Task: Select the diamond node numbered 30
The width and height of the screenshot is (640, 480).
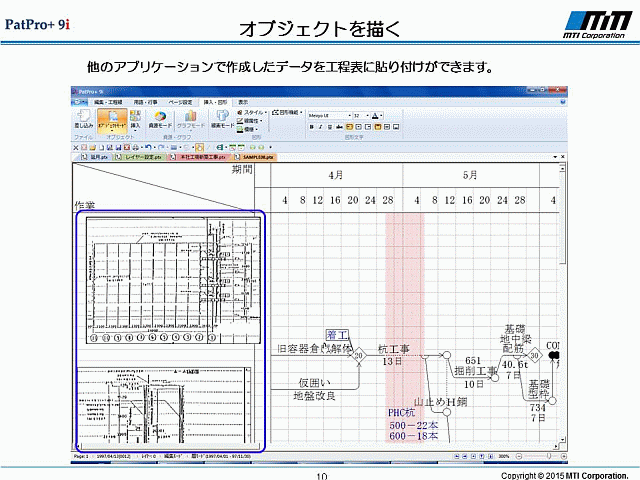Action: [534, 356]
